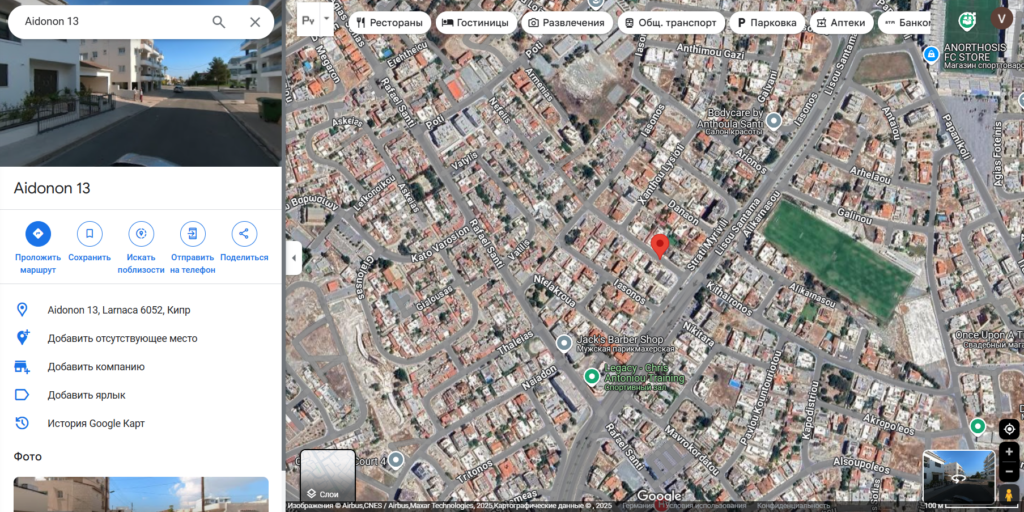Show my location with the target icon
1024x512 pixels.
1009,429
